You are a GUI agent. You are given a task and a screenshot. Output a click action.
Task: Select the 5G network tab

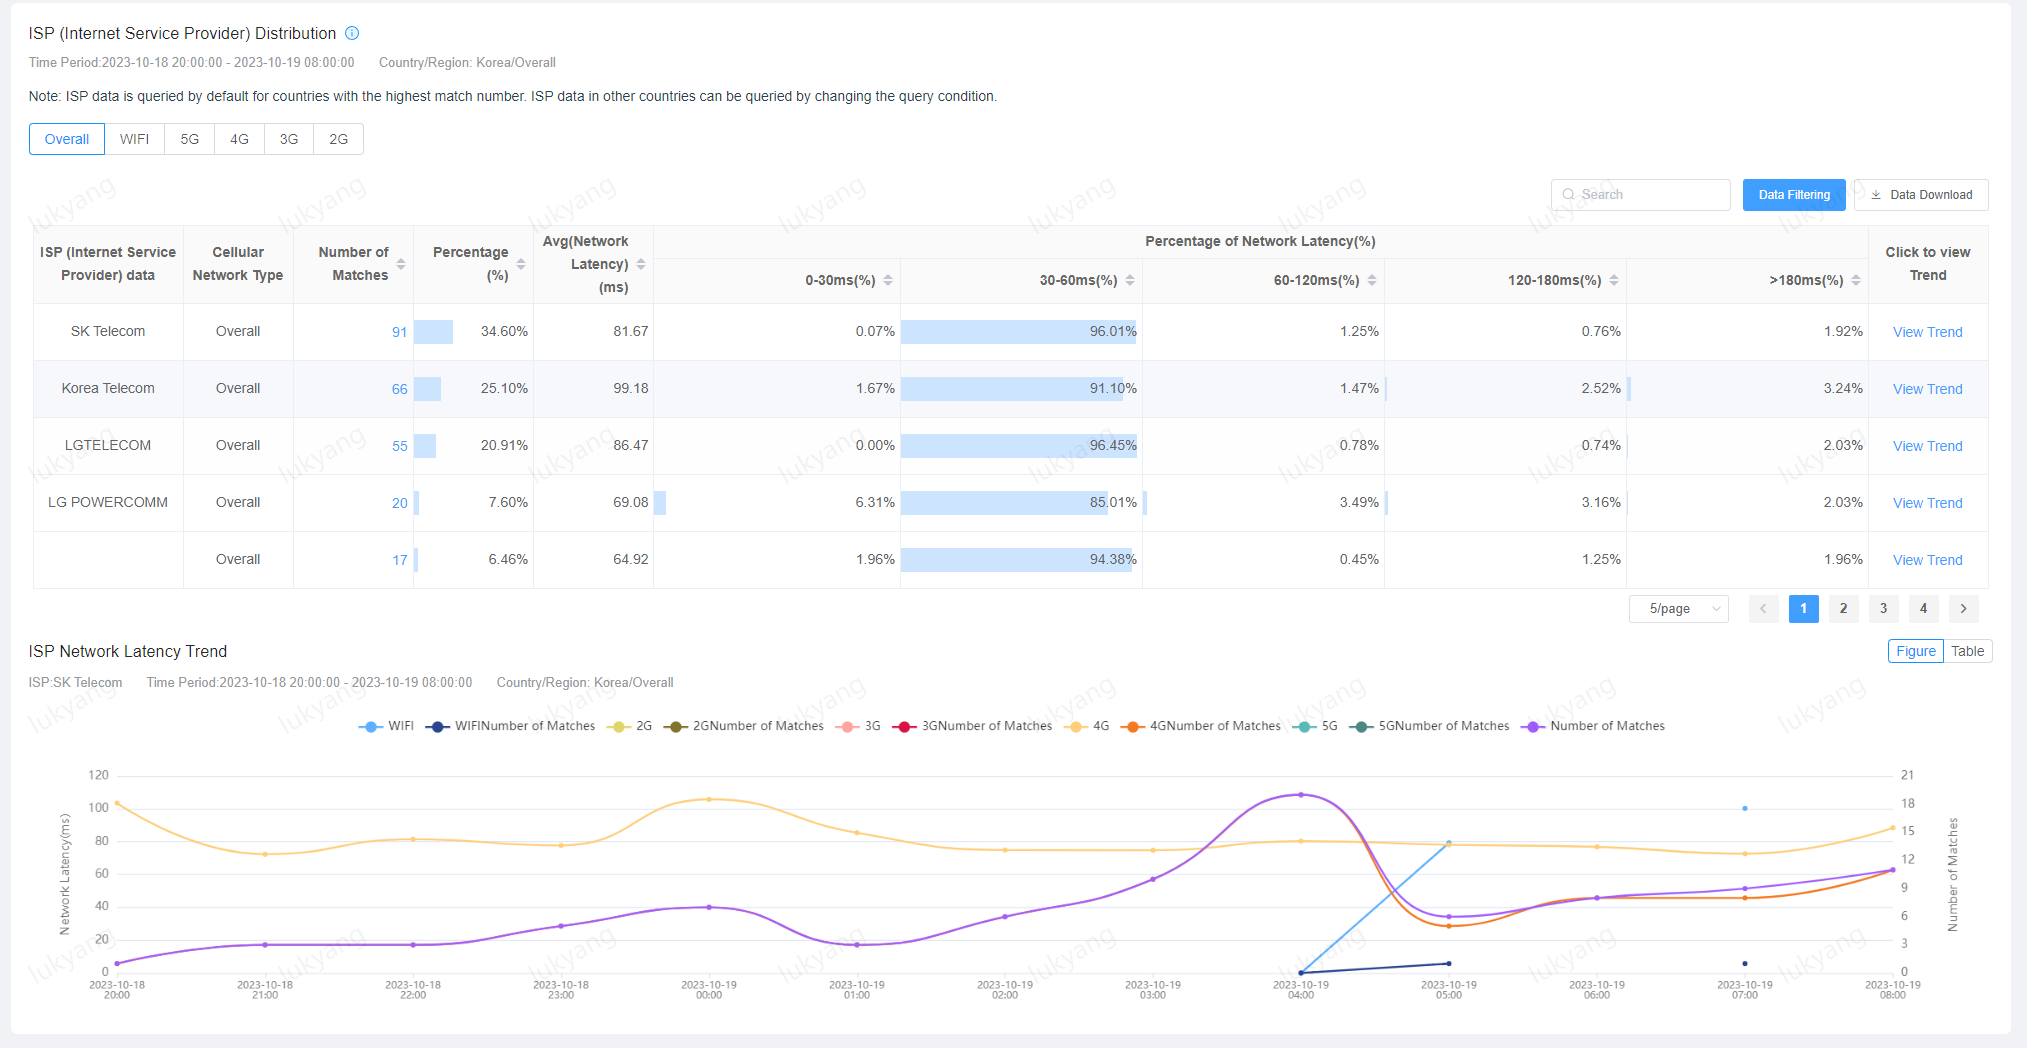189,139
